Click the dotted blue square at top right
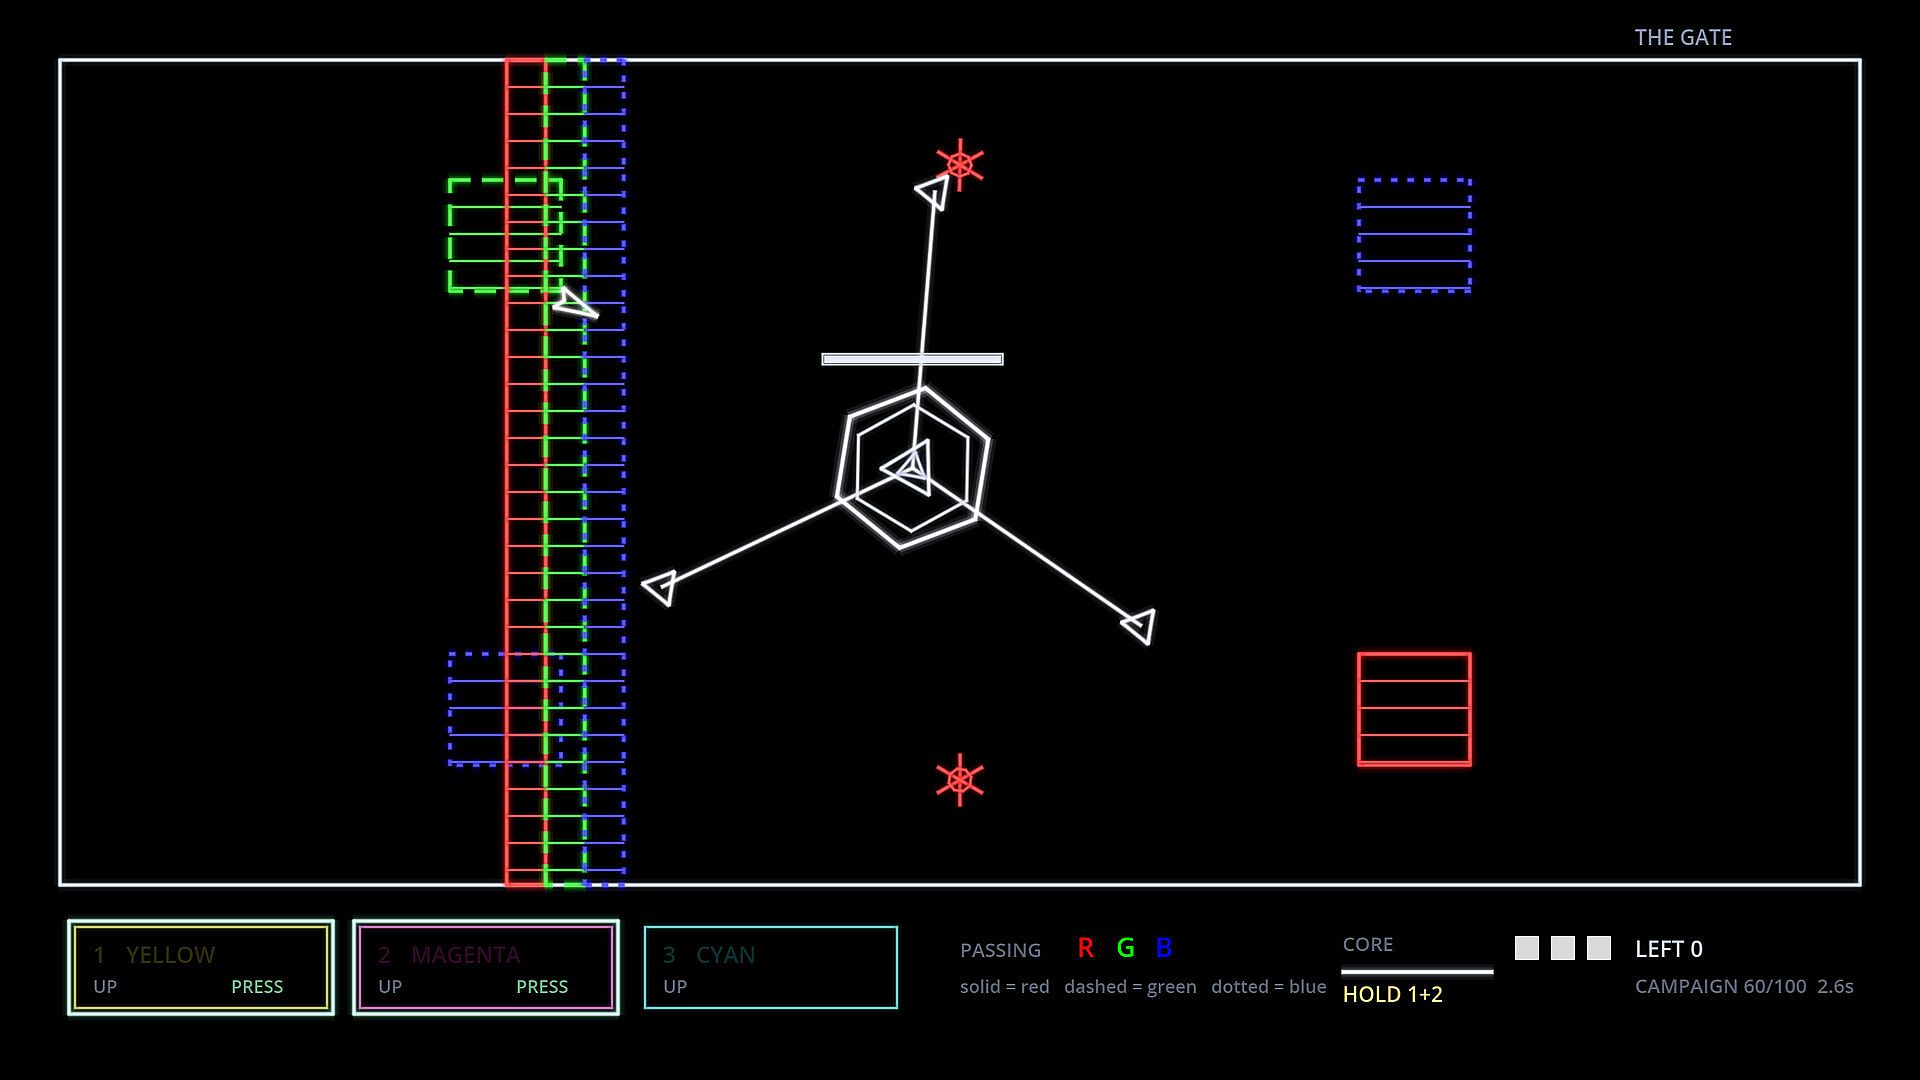 [1414, 236]
